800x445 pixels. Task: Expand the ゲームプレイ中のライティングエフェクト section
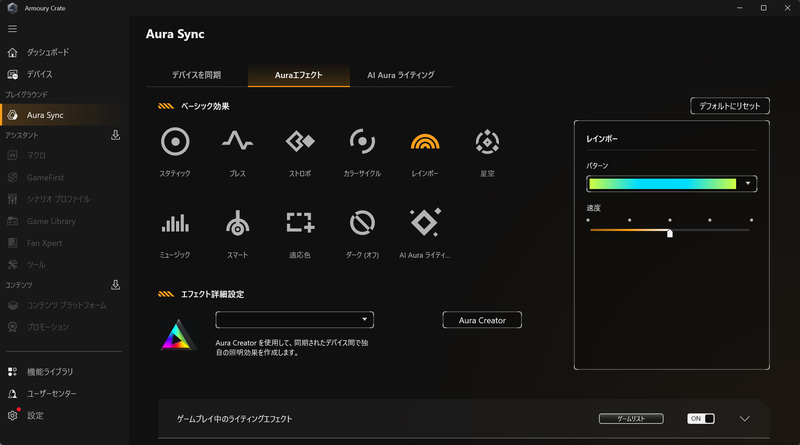pyautogui.click(x=744, y=418)
